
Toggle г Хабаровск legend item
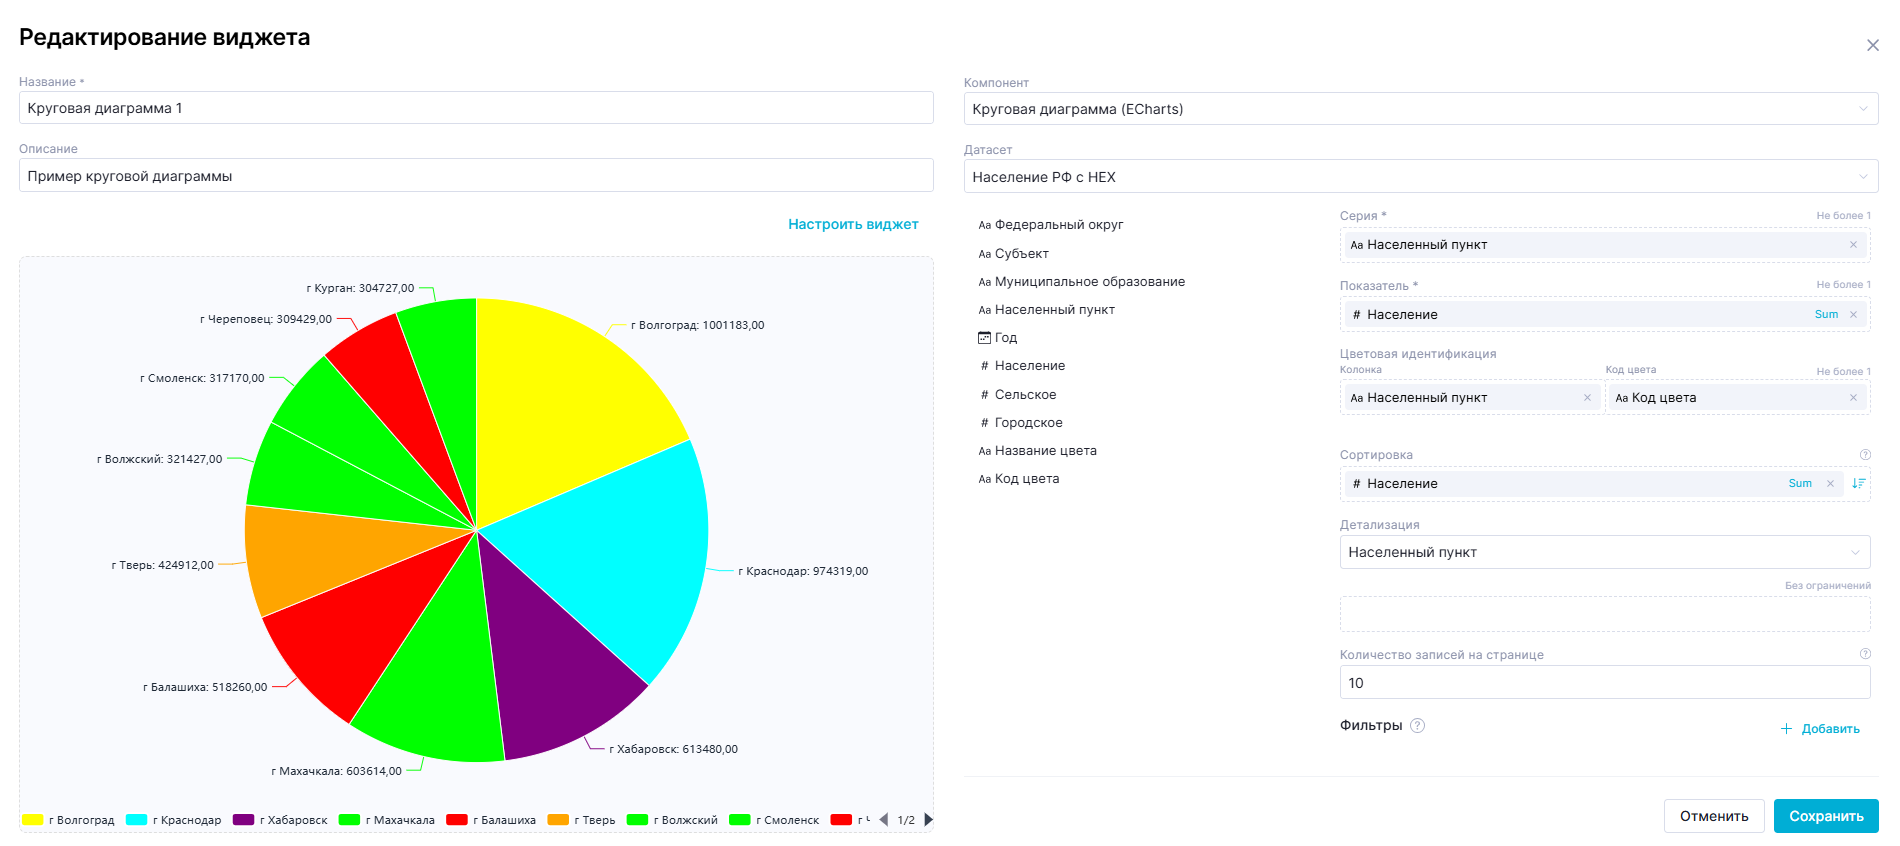tap(281, 820)
